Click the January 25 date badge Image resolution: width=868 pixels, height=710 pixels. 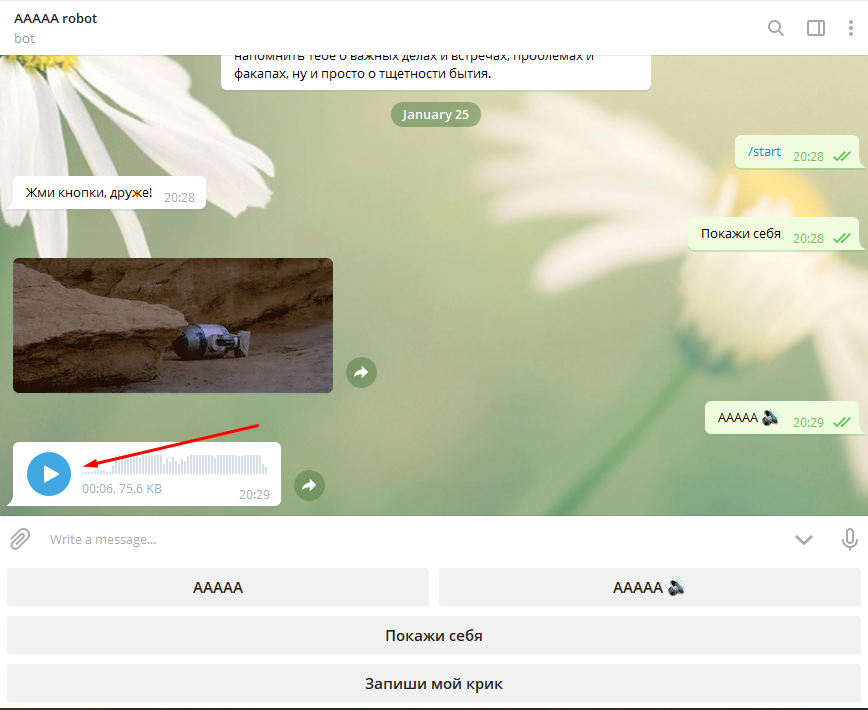pos(435,115)
